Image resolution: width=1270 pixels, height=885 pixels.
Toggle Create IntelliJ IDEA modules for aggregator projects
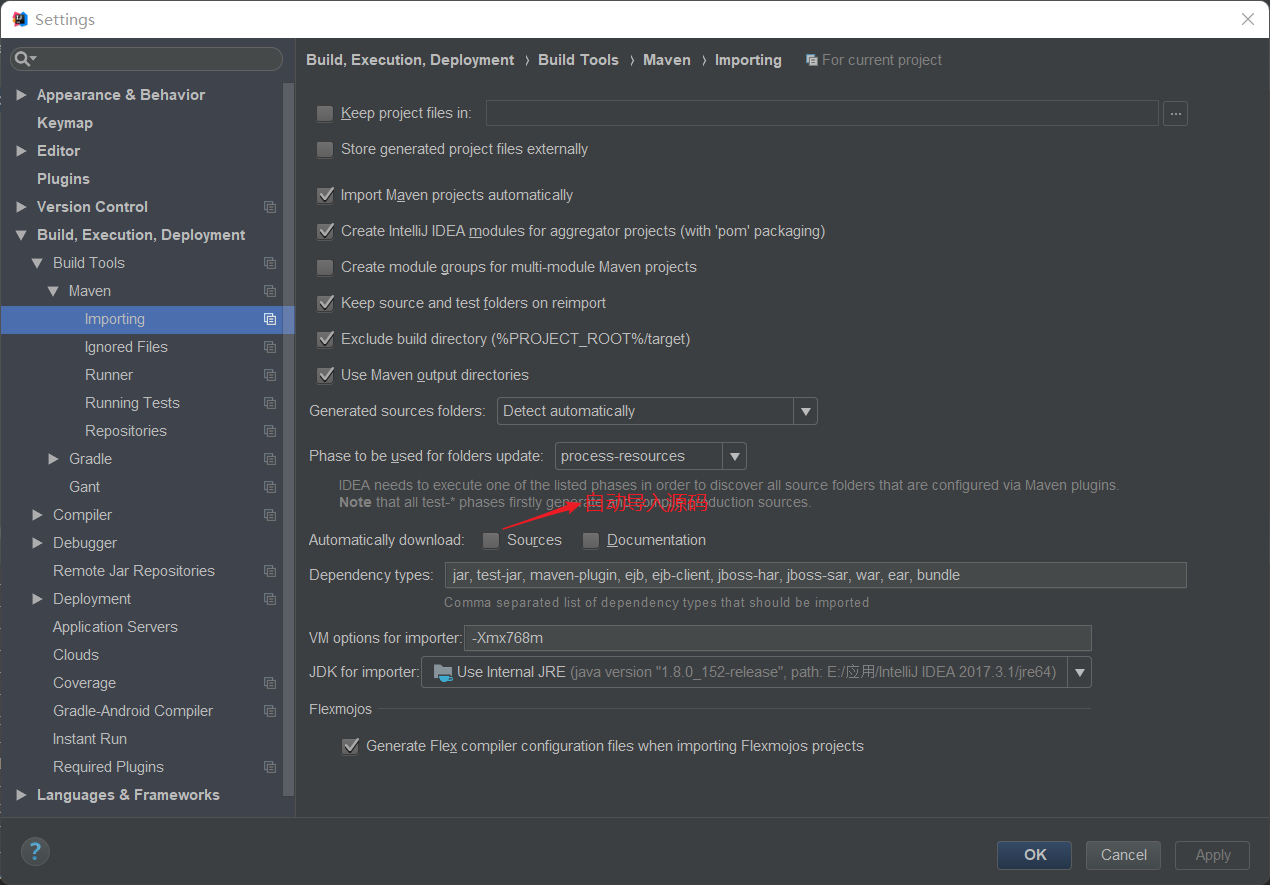[x=325, y=231]
